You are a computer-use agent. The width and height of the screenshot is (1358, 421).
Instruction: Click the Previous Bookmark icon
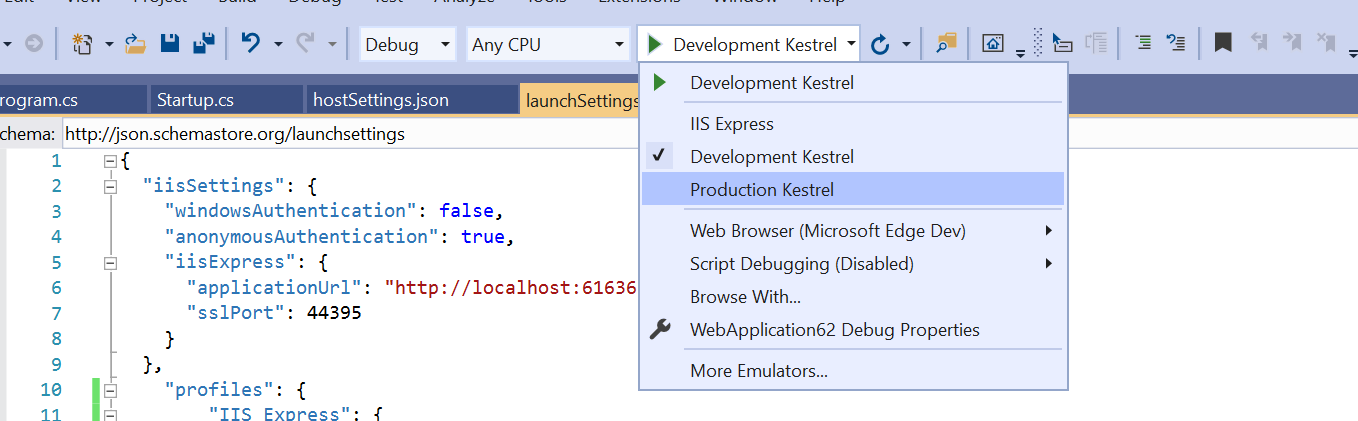1258,43
